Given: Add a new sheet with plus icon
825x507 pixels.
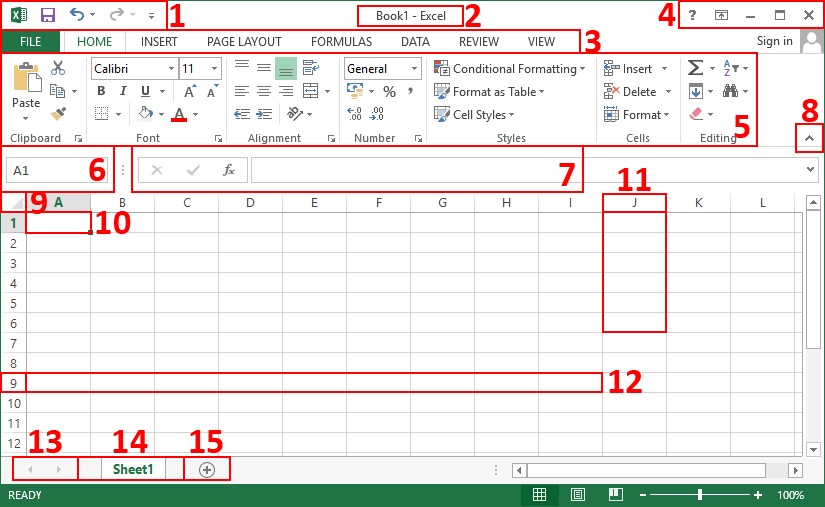Looking at the screenshot, I should click(207, 469).
